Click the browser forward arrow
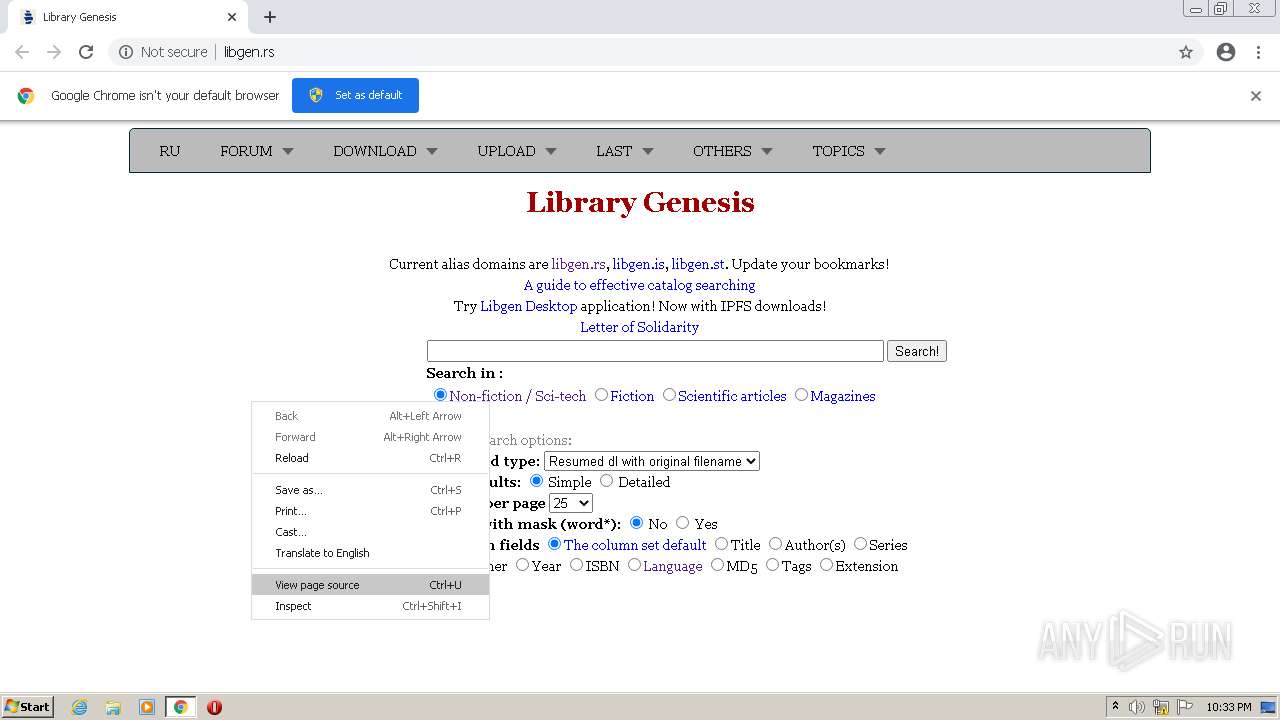The width and height of the screenshot is (1280, 720). pyautogui.click(x=54, y=52)
